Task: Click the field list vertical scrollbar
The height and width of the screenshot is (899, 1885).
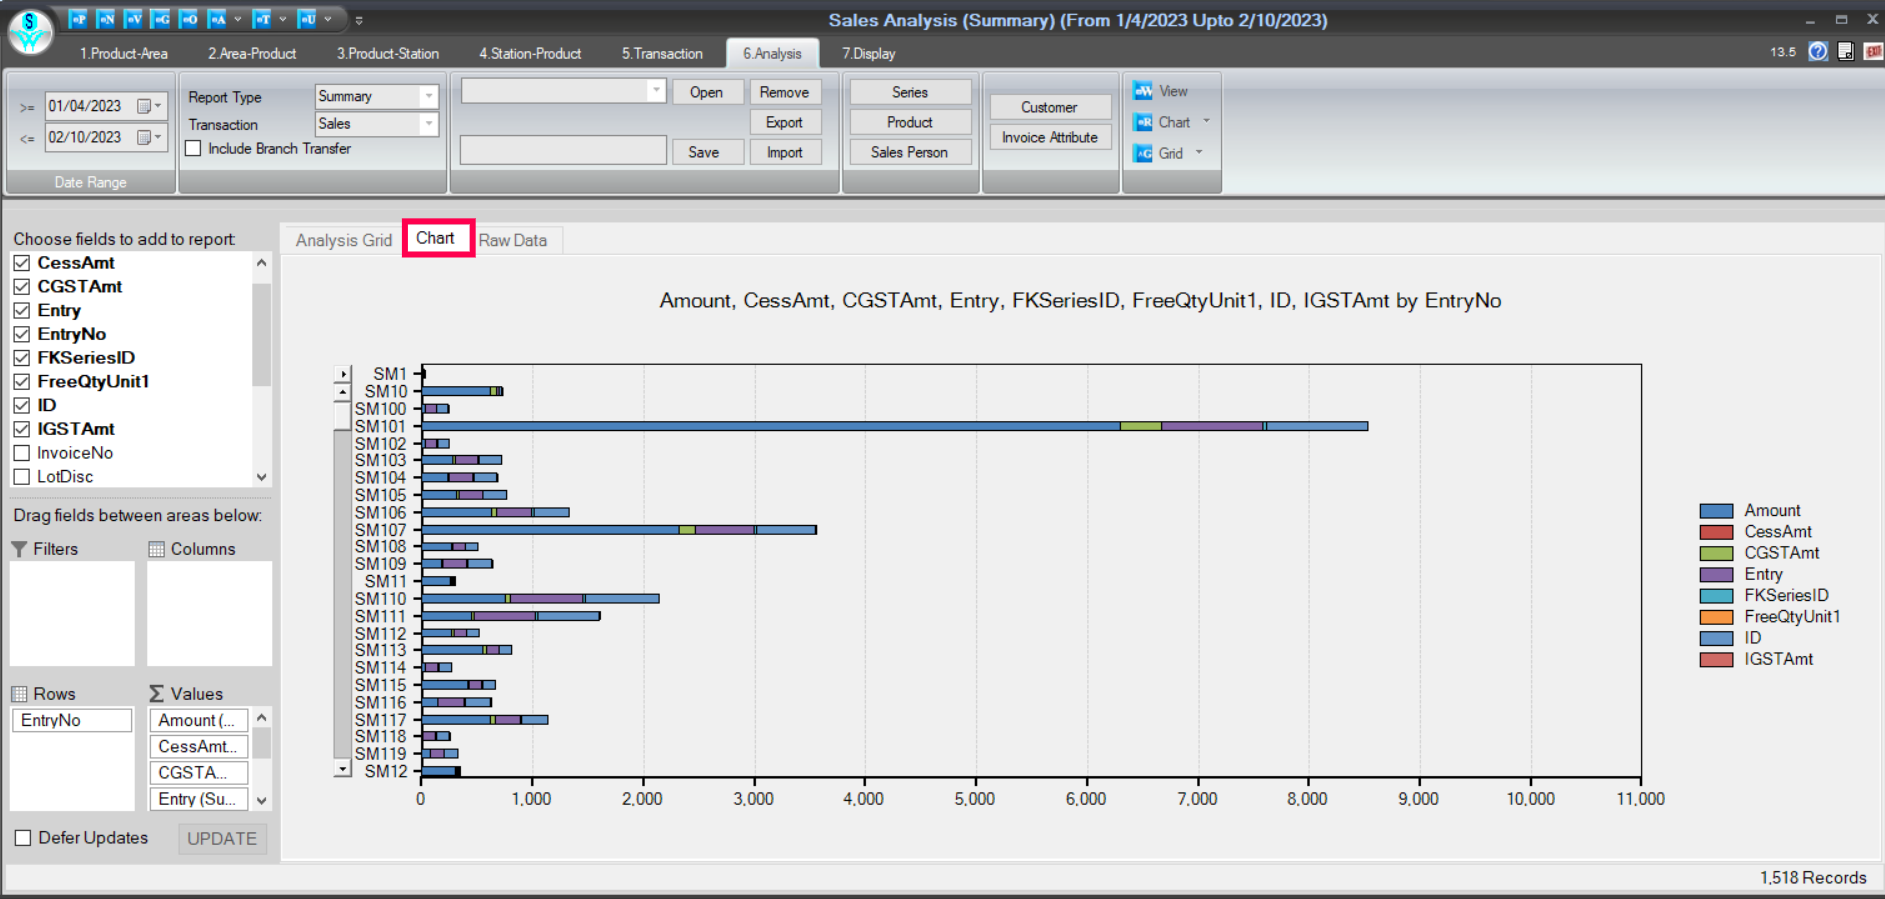Action: pyautogui.click(x=262, y=369)
